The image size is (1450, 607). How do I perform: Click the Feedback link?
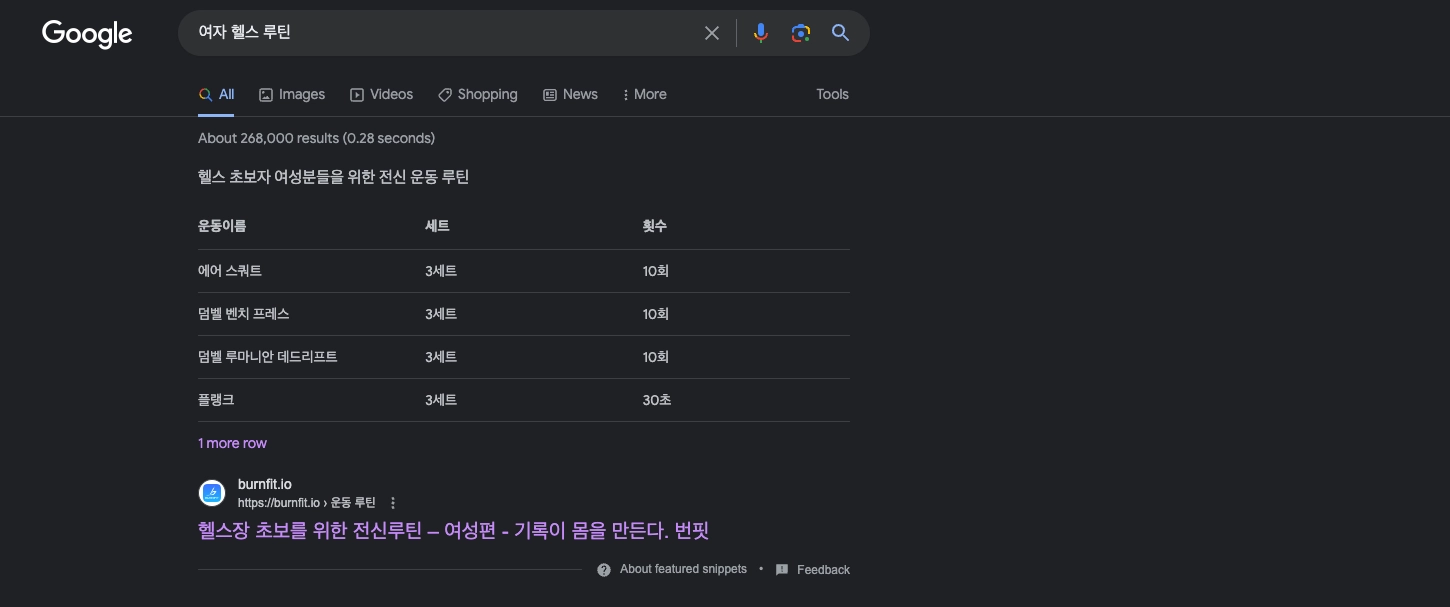click(823, 570)
